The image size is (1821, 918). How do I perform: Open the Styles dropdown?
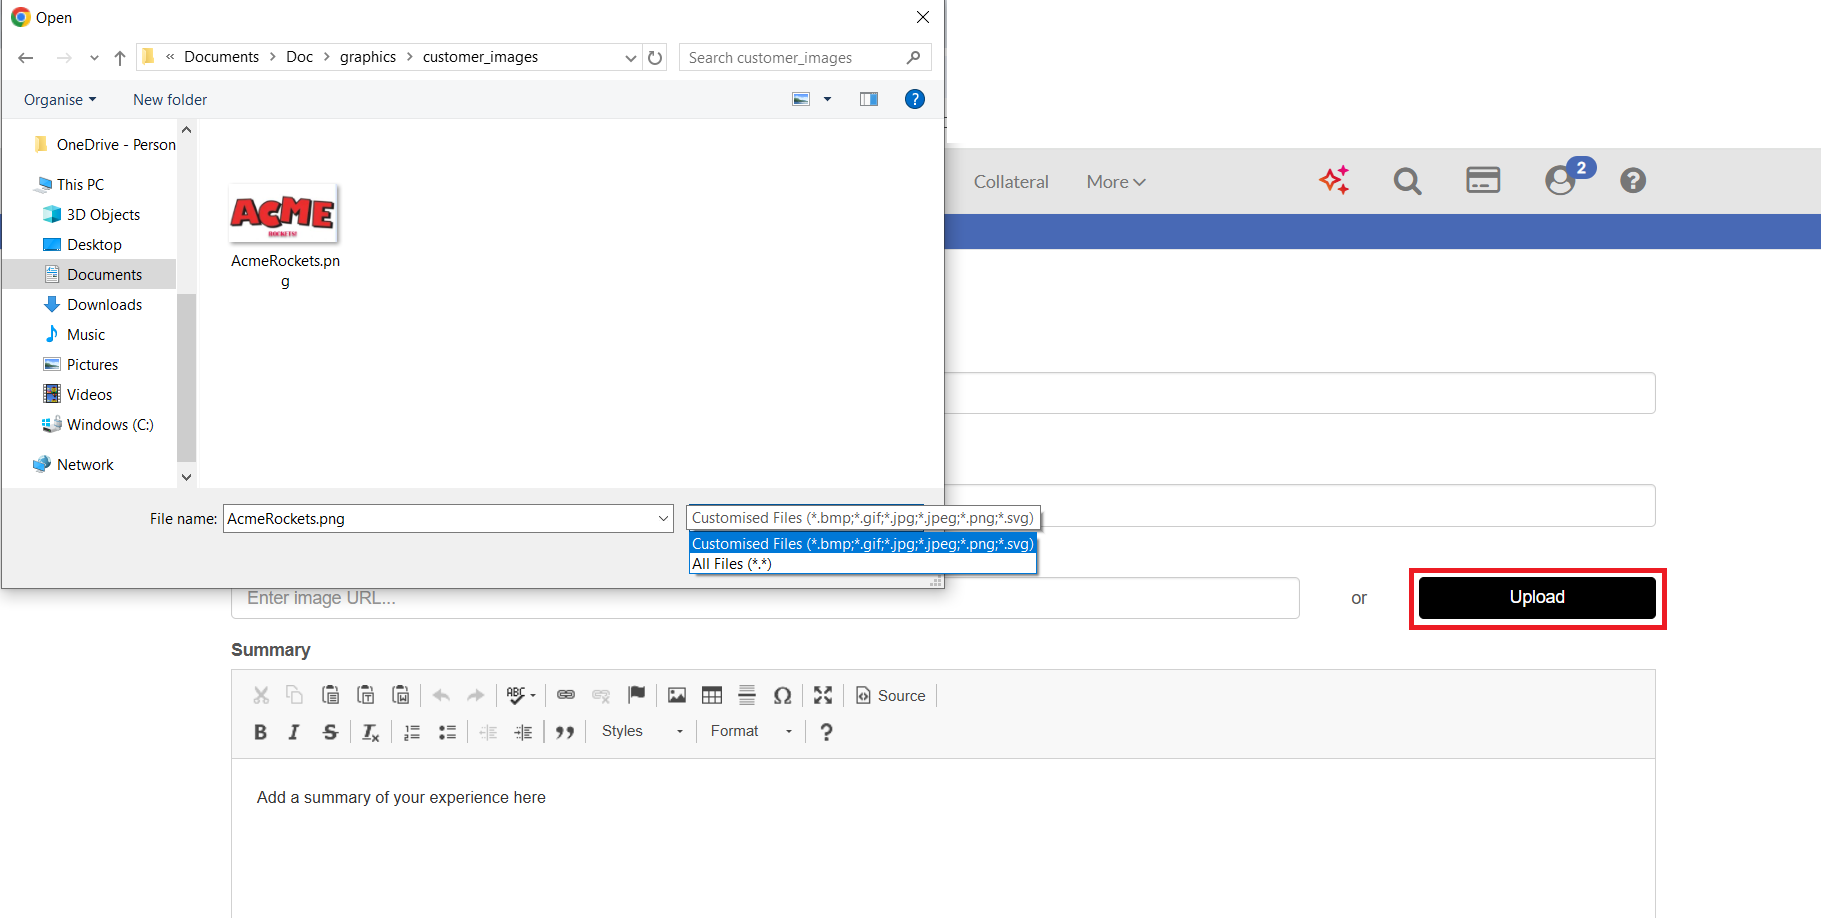click(642, 731)
